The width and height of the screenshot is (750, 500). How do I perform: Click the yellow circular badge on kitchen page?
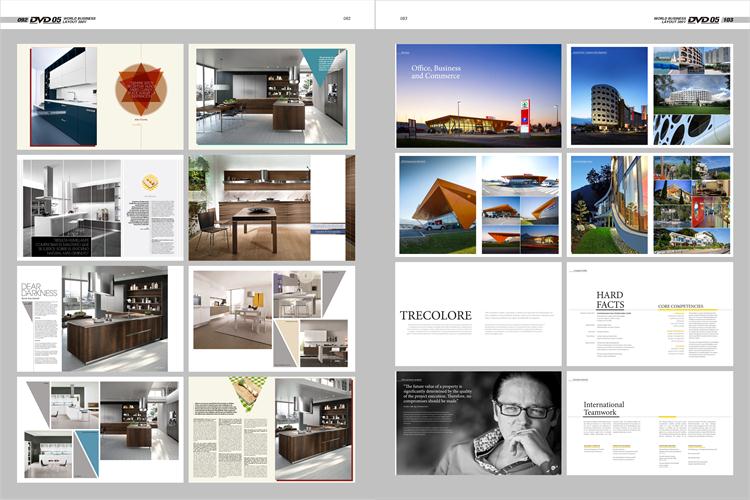pos(150,182)
